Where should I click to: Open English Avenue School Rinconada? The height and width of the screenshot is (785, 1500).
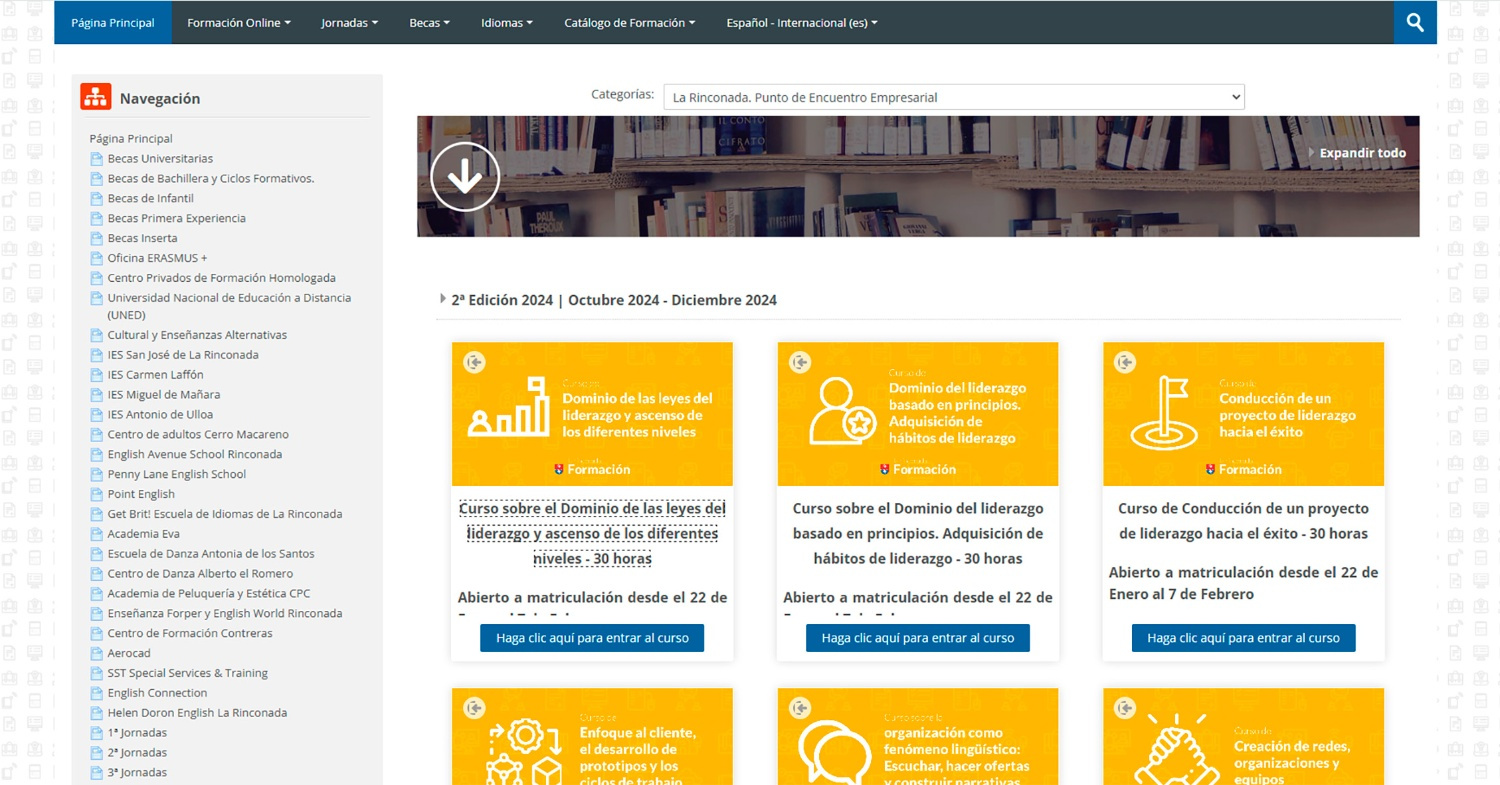pyautogui.click(x=195, y=455)
